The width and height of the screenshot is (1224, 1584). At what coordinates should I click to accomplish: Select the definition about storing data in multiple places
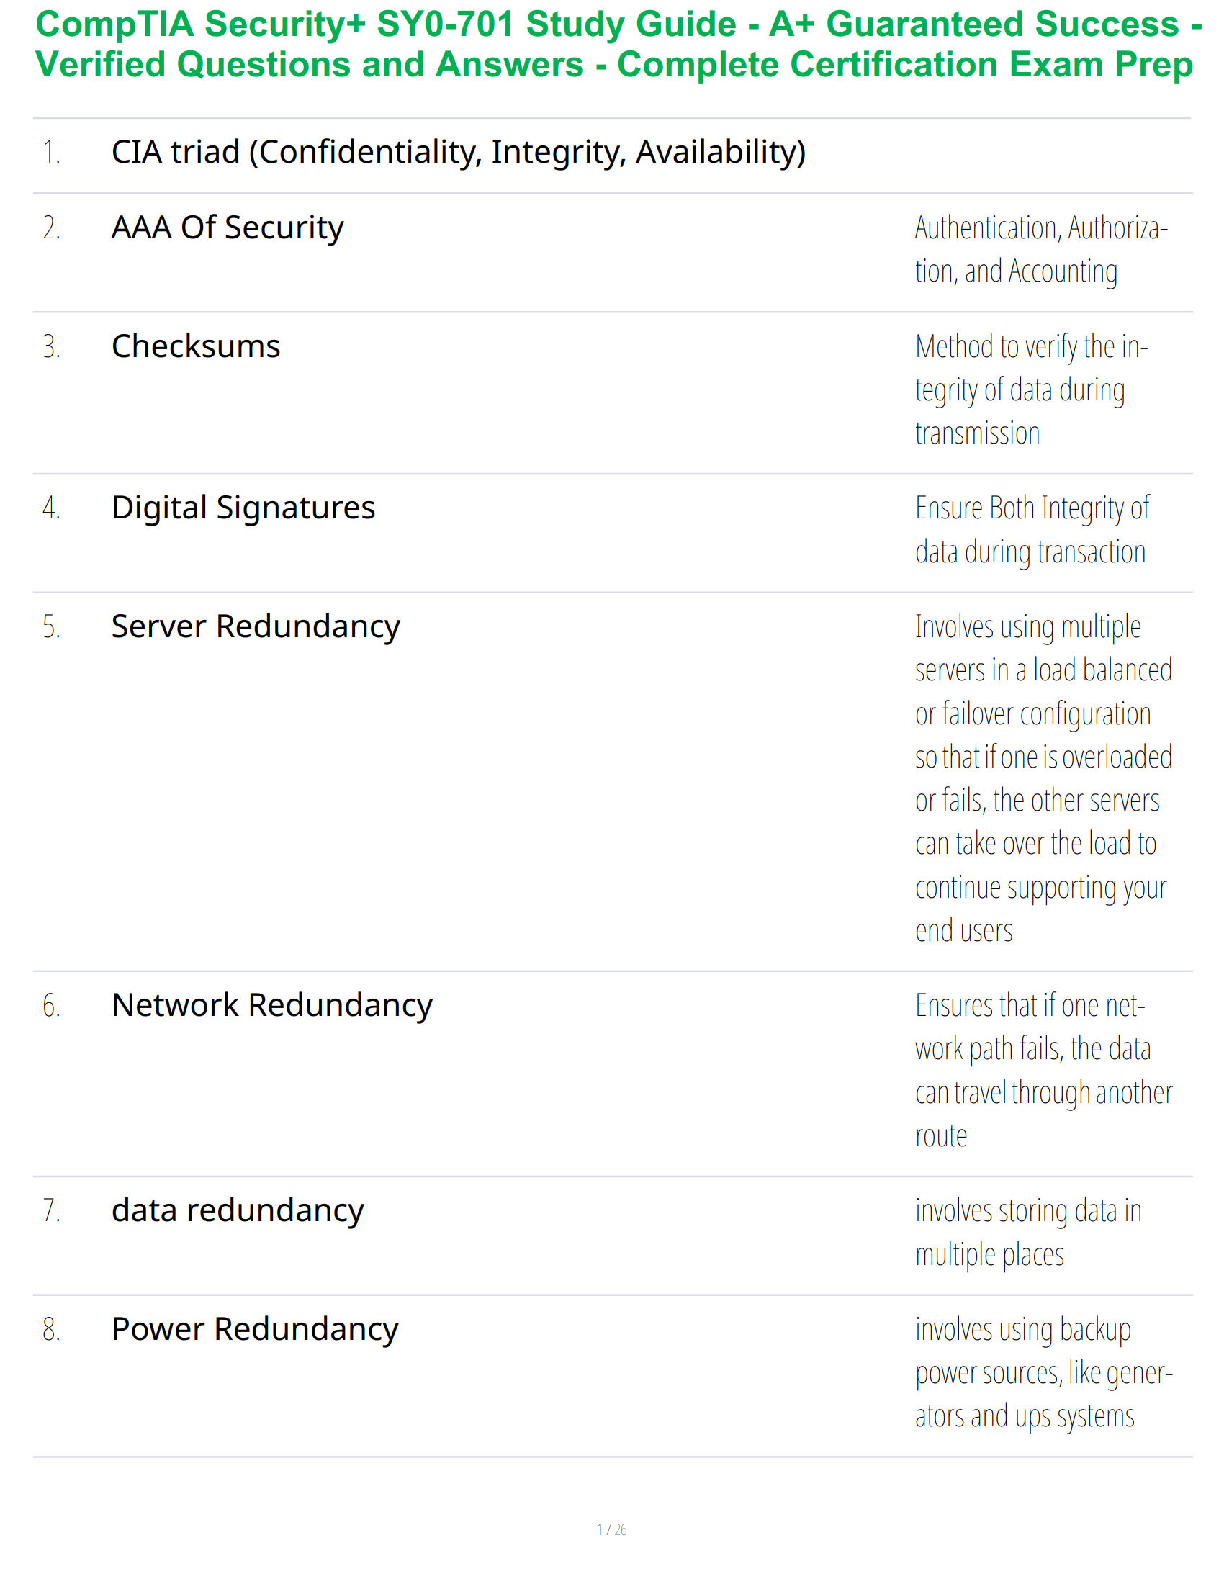coord(1027,1232)
